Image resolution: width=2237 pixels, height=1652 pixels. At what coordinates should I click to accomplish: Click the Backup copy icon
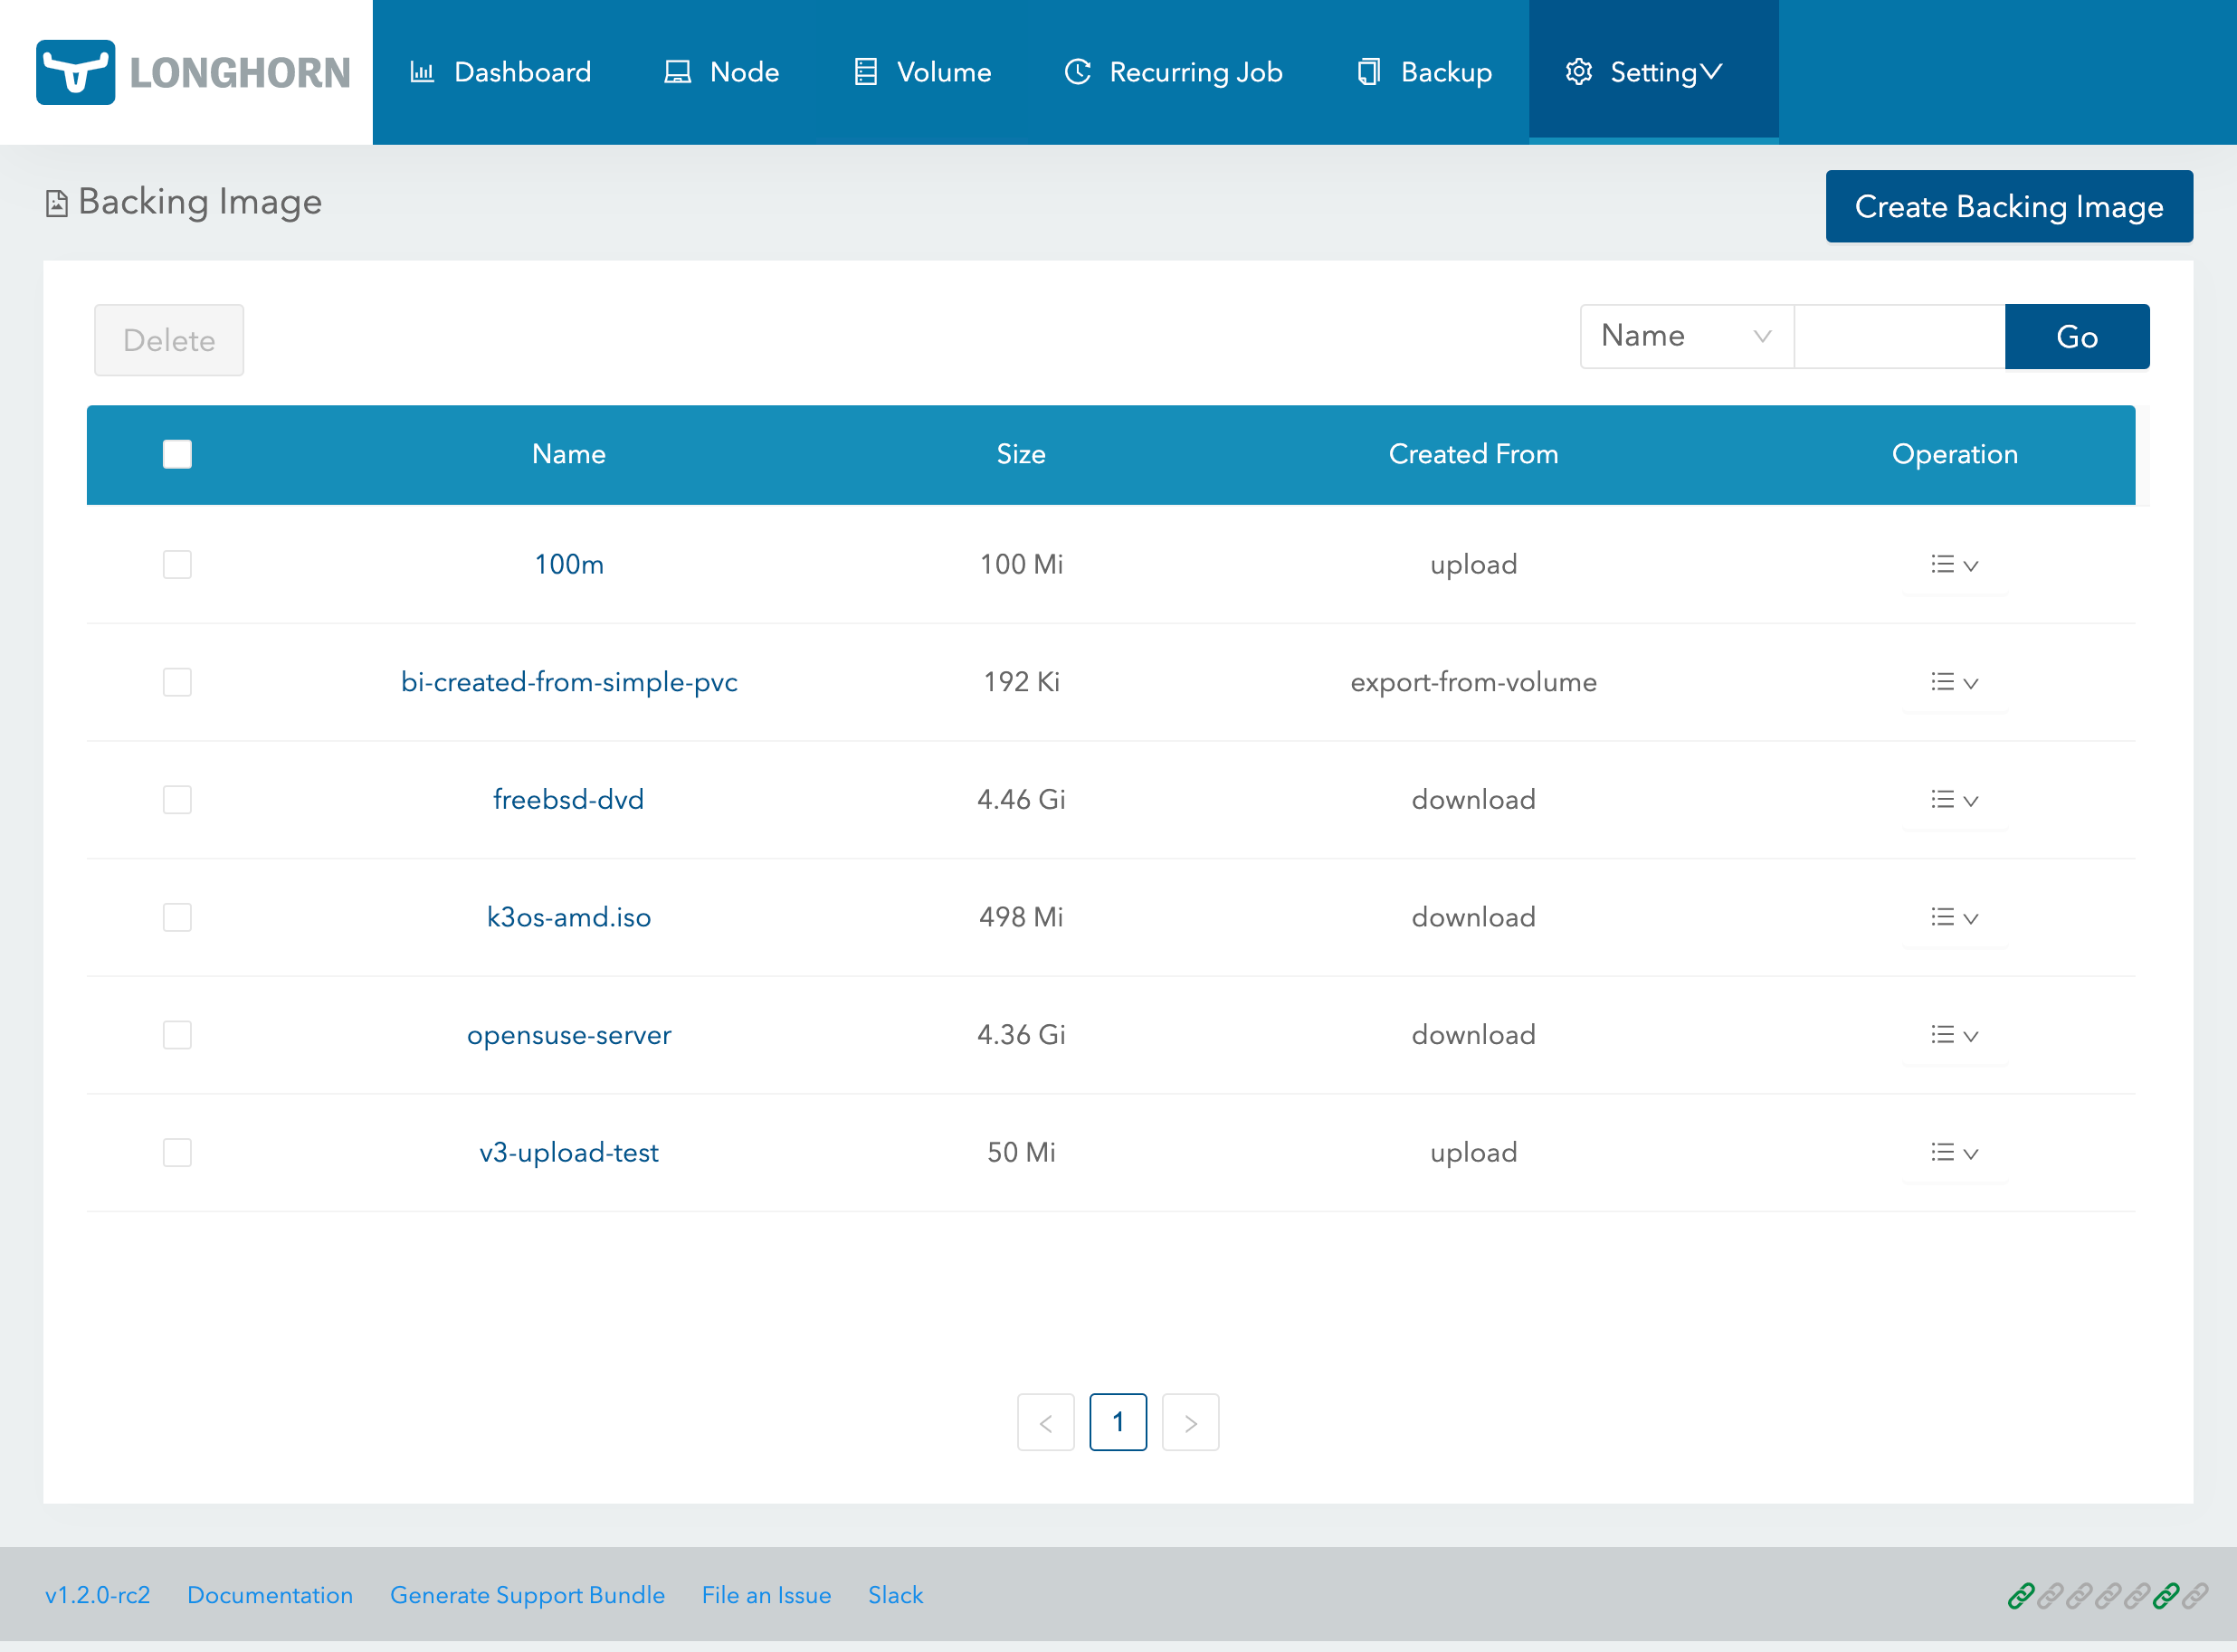tap(1368, 72)
